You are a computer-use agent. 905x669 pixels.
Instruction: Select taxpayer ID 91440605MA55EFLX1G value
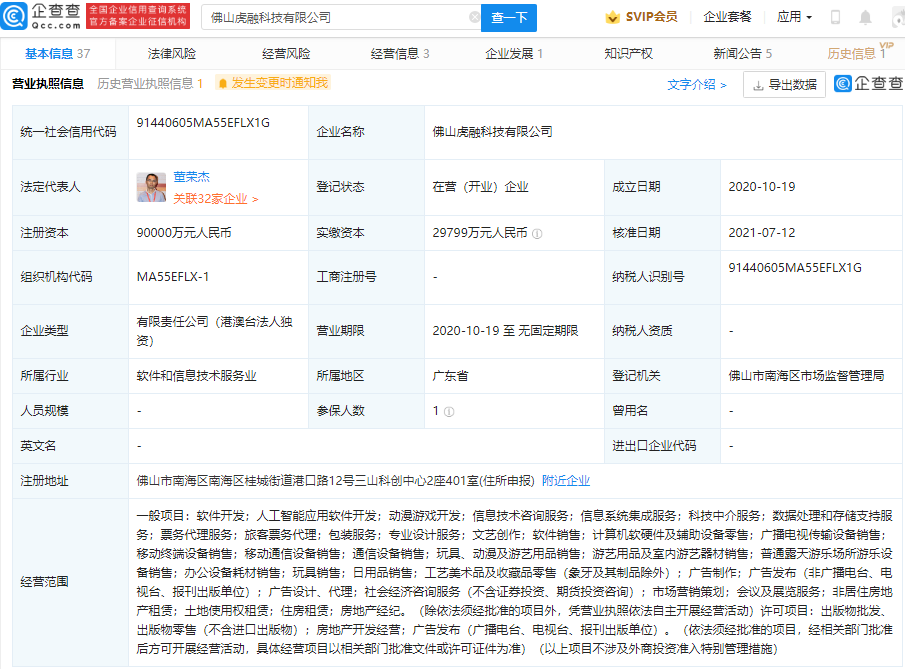(x=795, y=267)
